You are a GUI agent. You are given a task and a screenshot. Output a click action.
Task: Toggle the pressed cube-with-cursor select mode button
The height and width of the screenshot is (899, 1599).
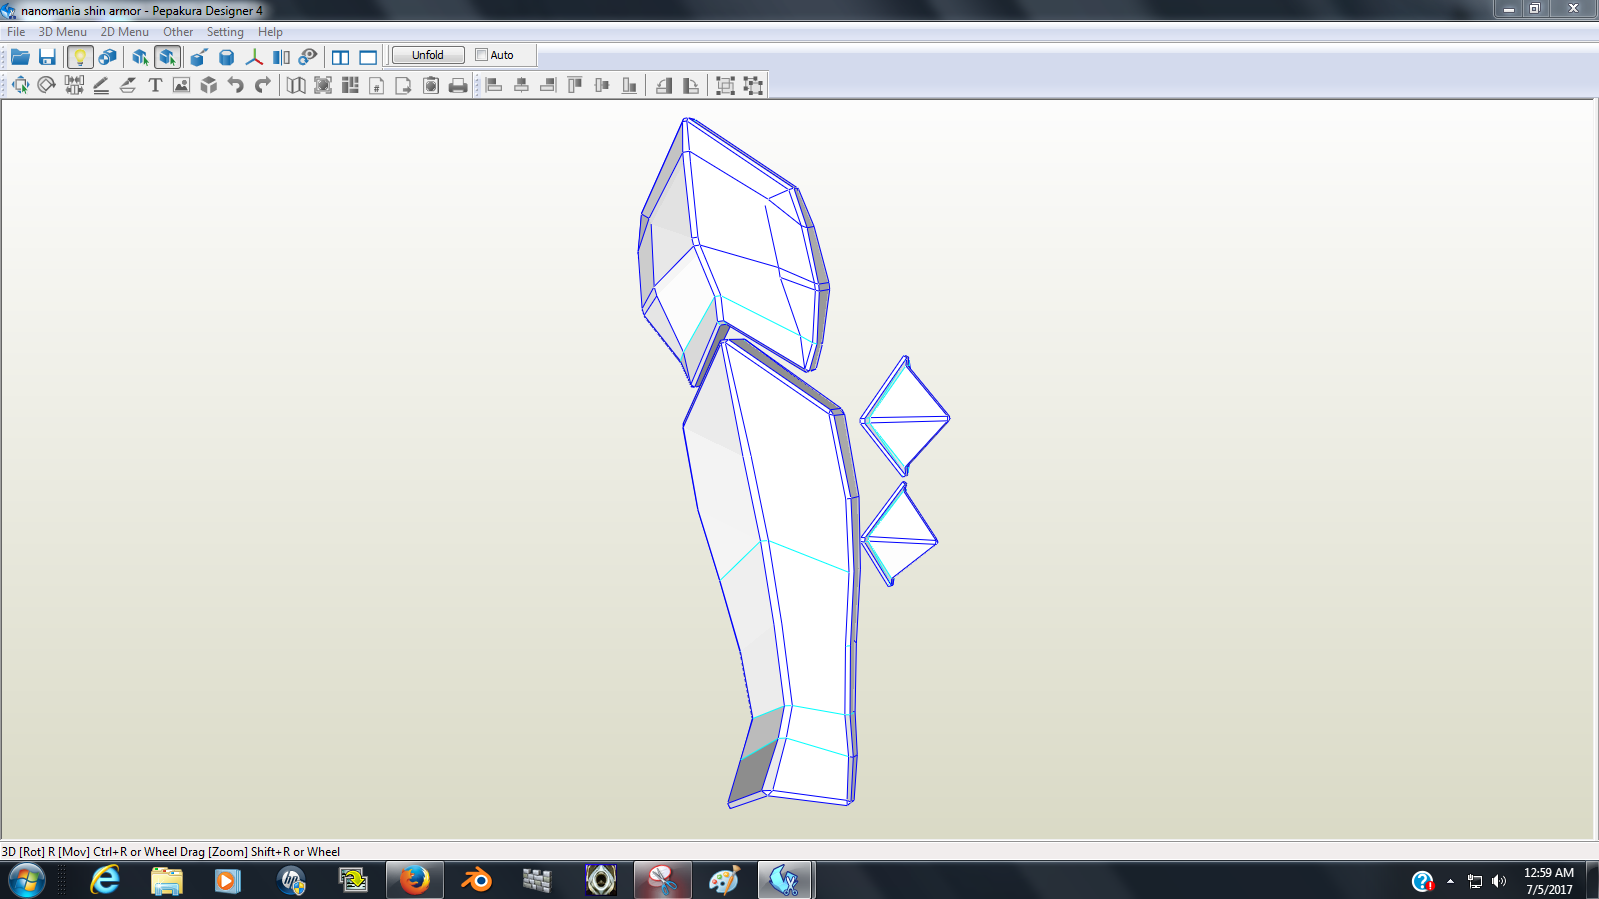pyautogui.click(x=167, y=57)
